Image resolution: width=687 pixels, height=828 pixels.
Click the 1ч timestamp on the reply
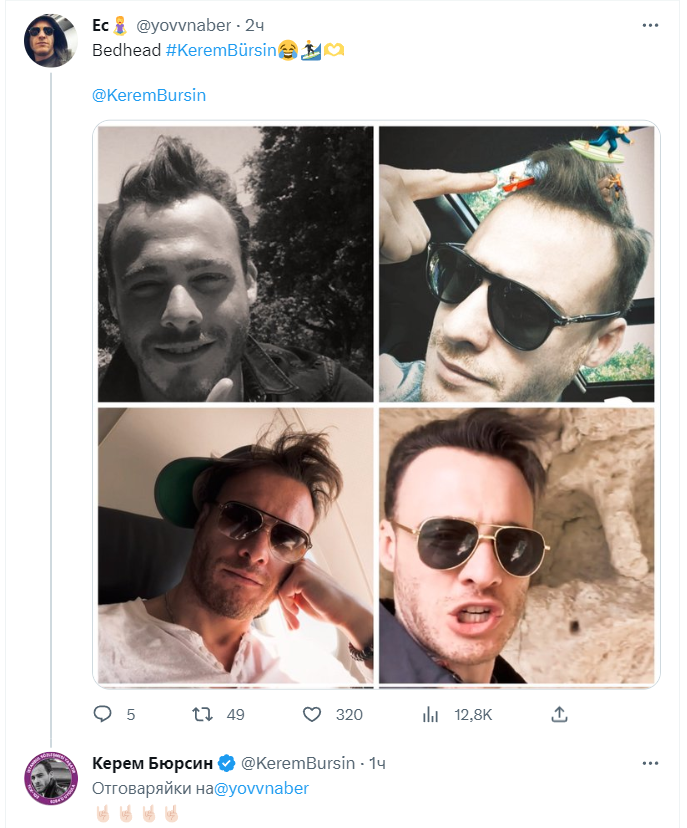[x=377, y=763]
